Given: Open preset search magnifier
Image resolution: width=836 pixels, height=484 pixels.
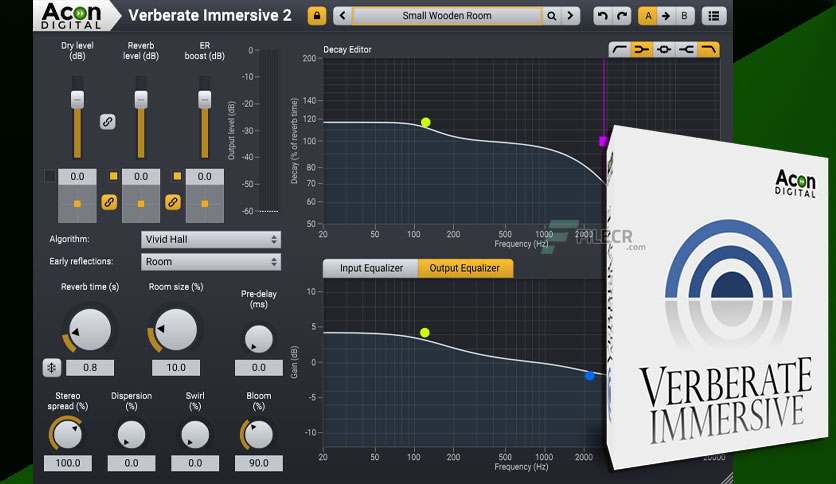Looking at the screenshot, I should pos(552,16).
